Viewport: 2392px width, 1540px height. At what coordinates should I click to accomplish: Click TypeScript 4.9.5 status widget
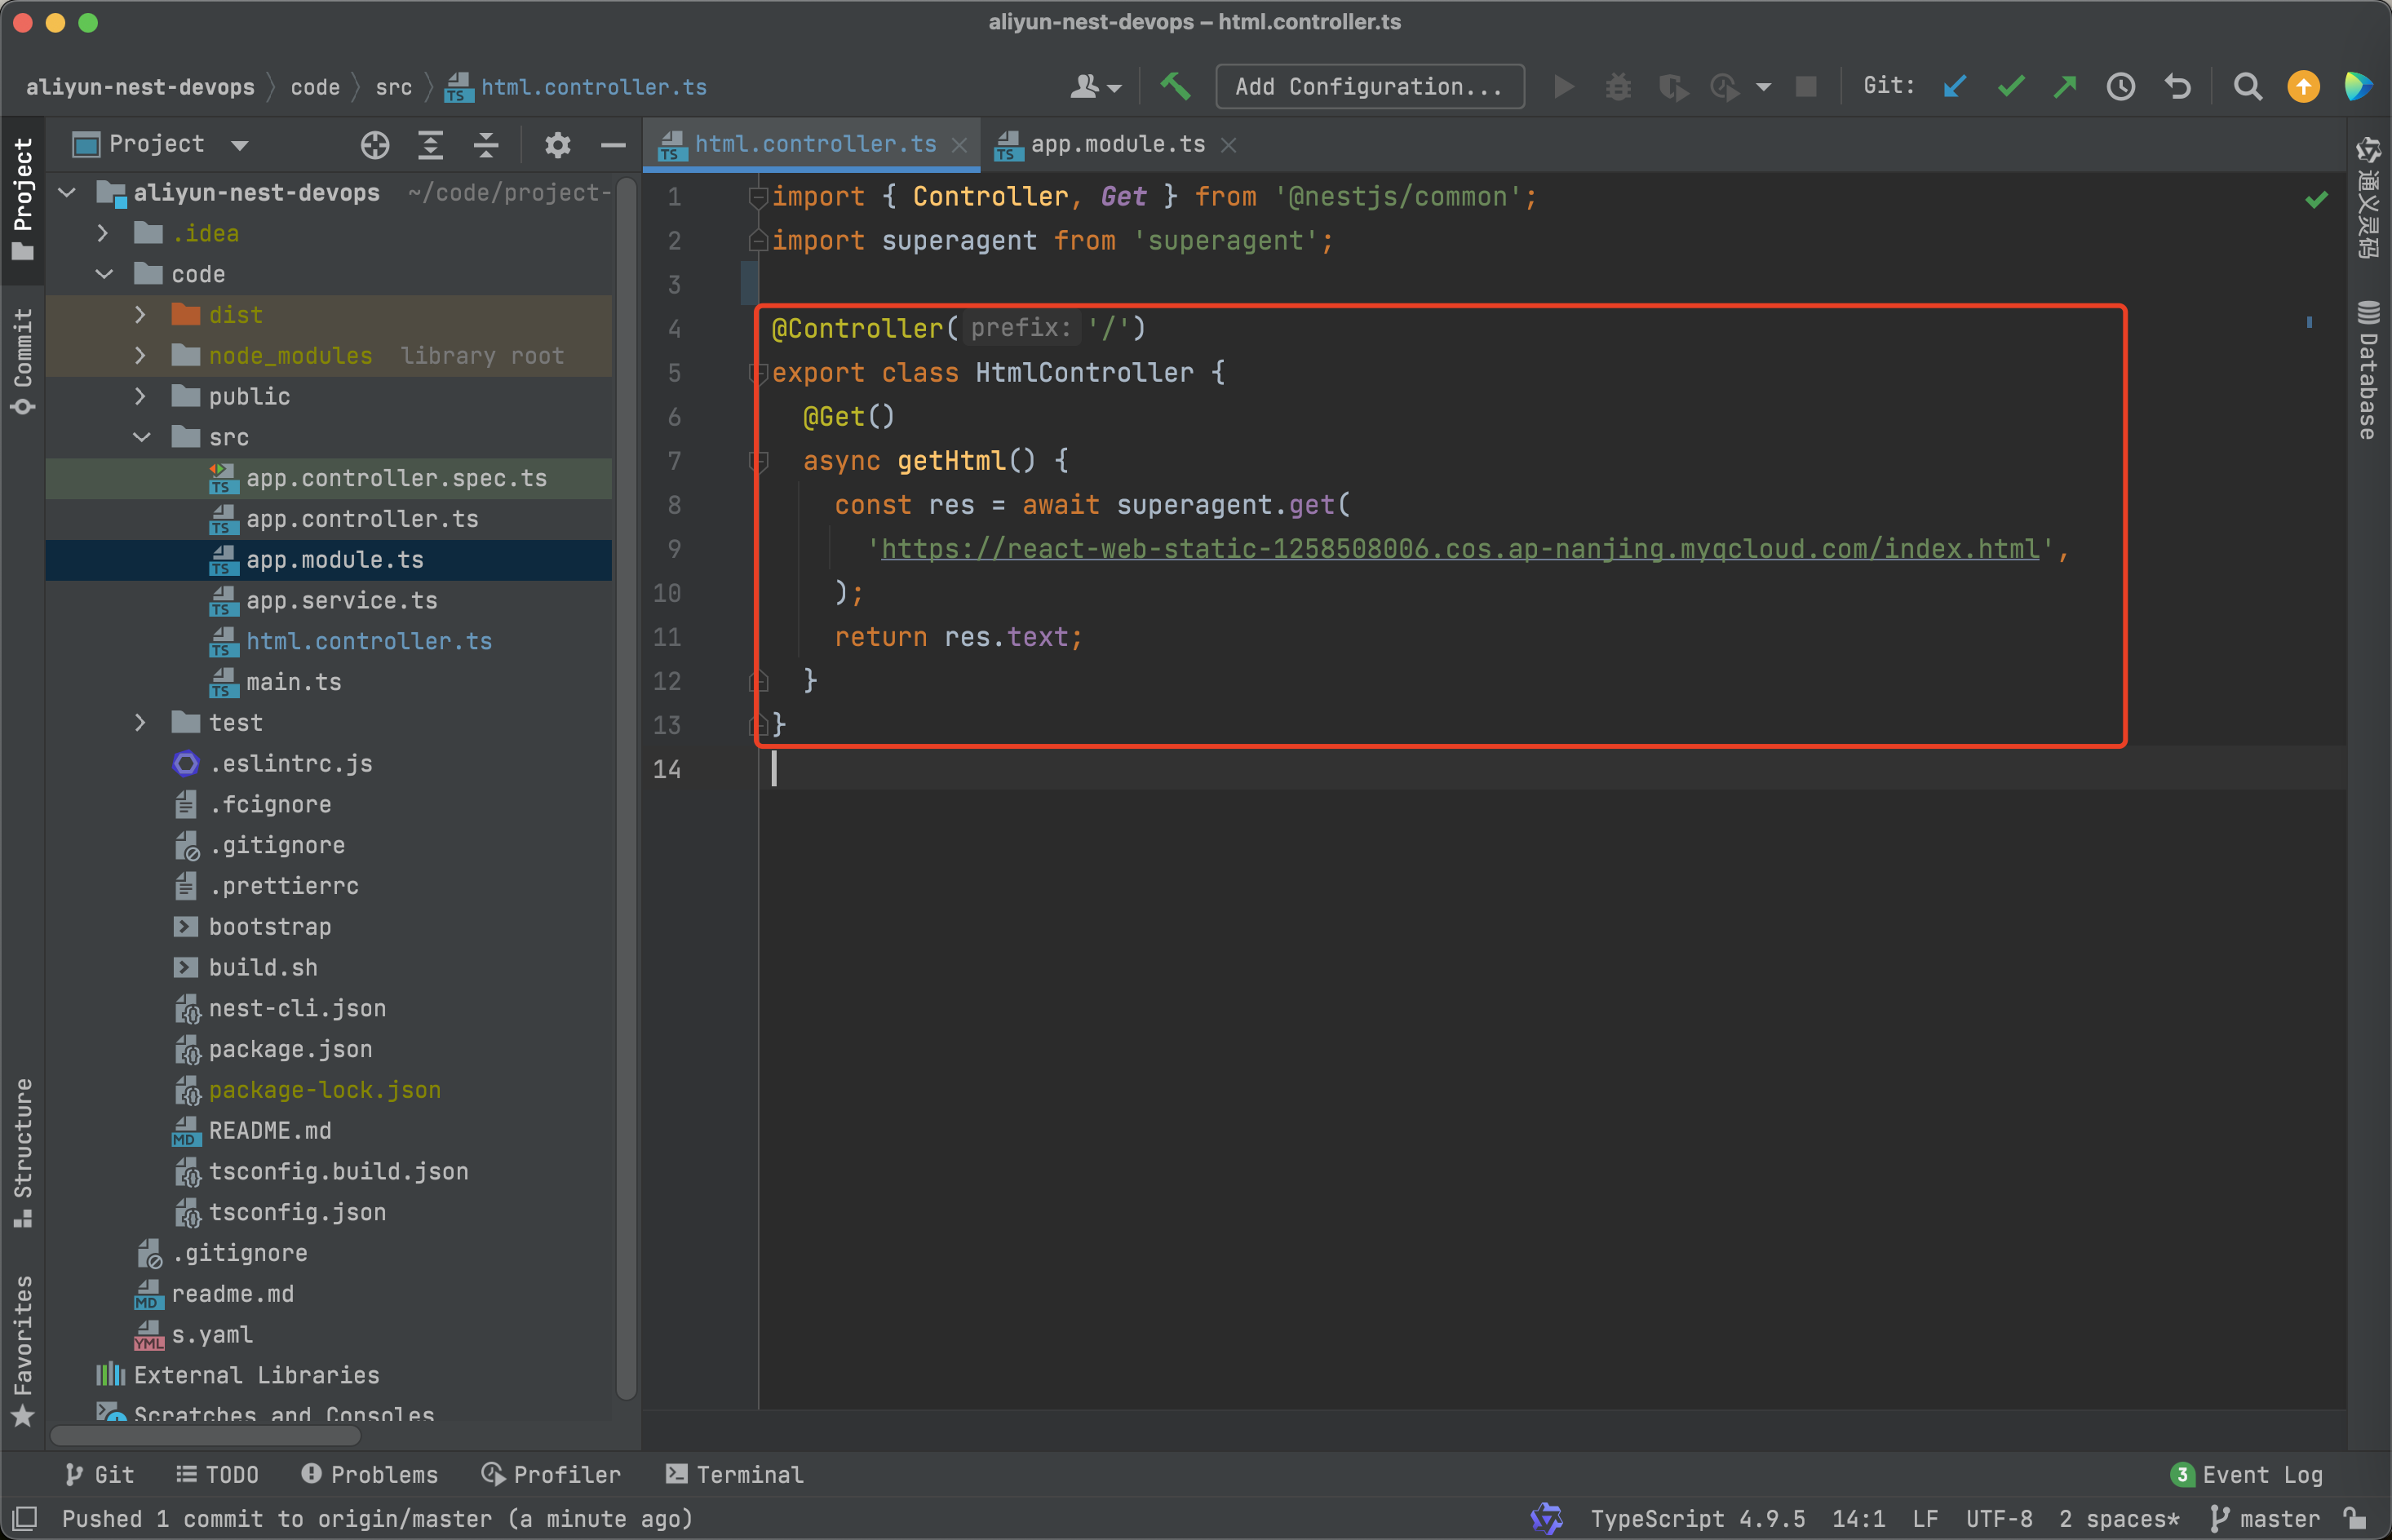pyautogui.click(x=1698, y=1519)
